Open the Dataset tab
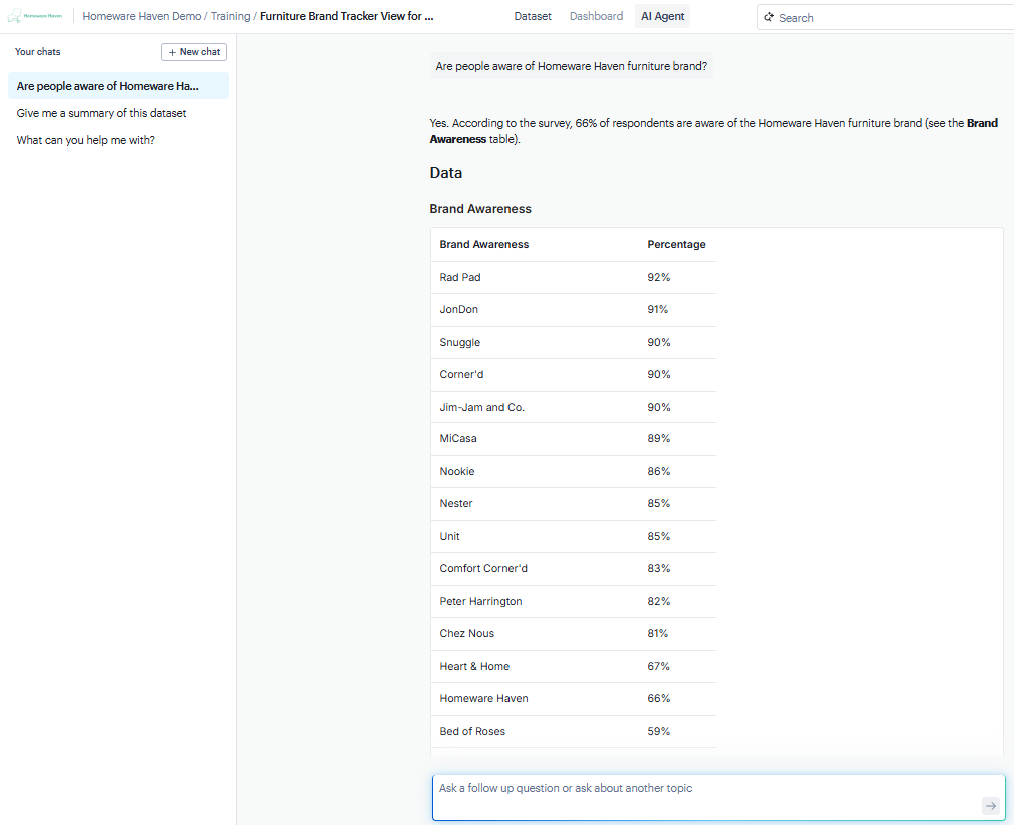Viewport: 1014px width, 825px height. coord(533,16)
